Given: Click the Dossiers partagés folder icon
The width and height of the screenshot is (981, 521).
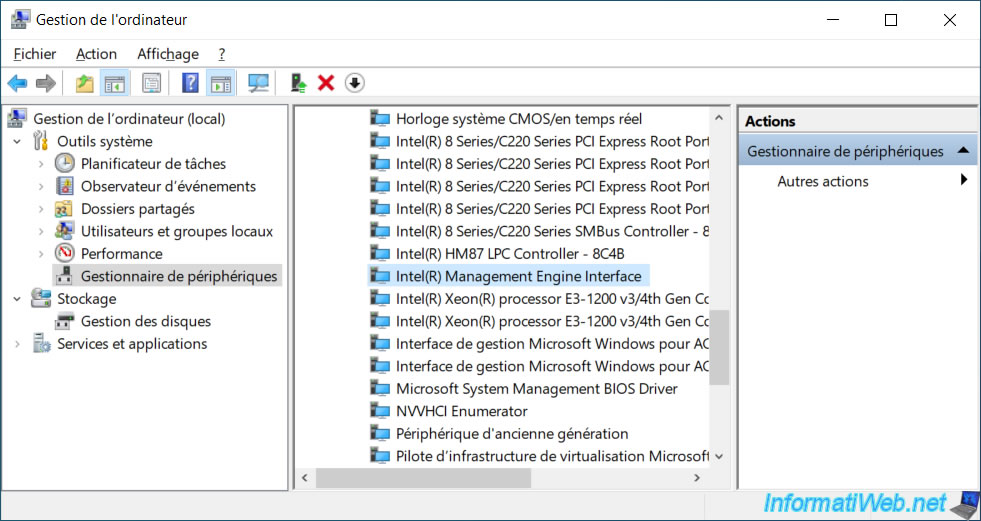Looking at the screenshot, I should pyautogui.click(x=64, y=209).
